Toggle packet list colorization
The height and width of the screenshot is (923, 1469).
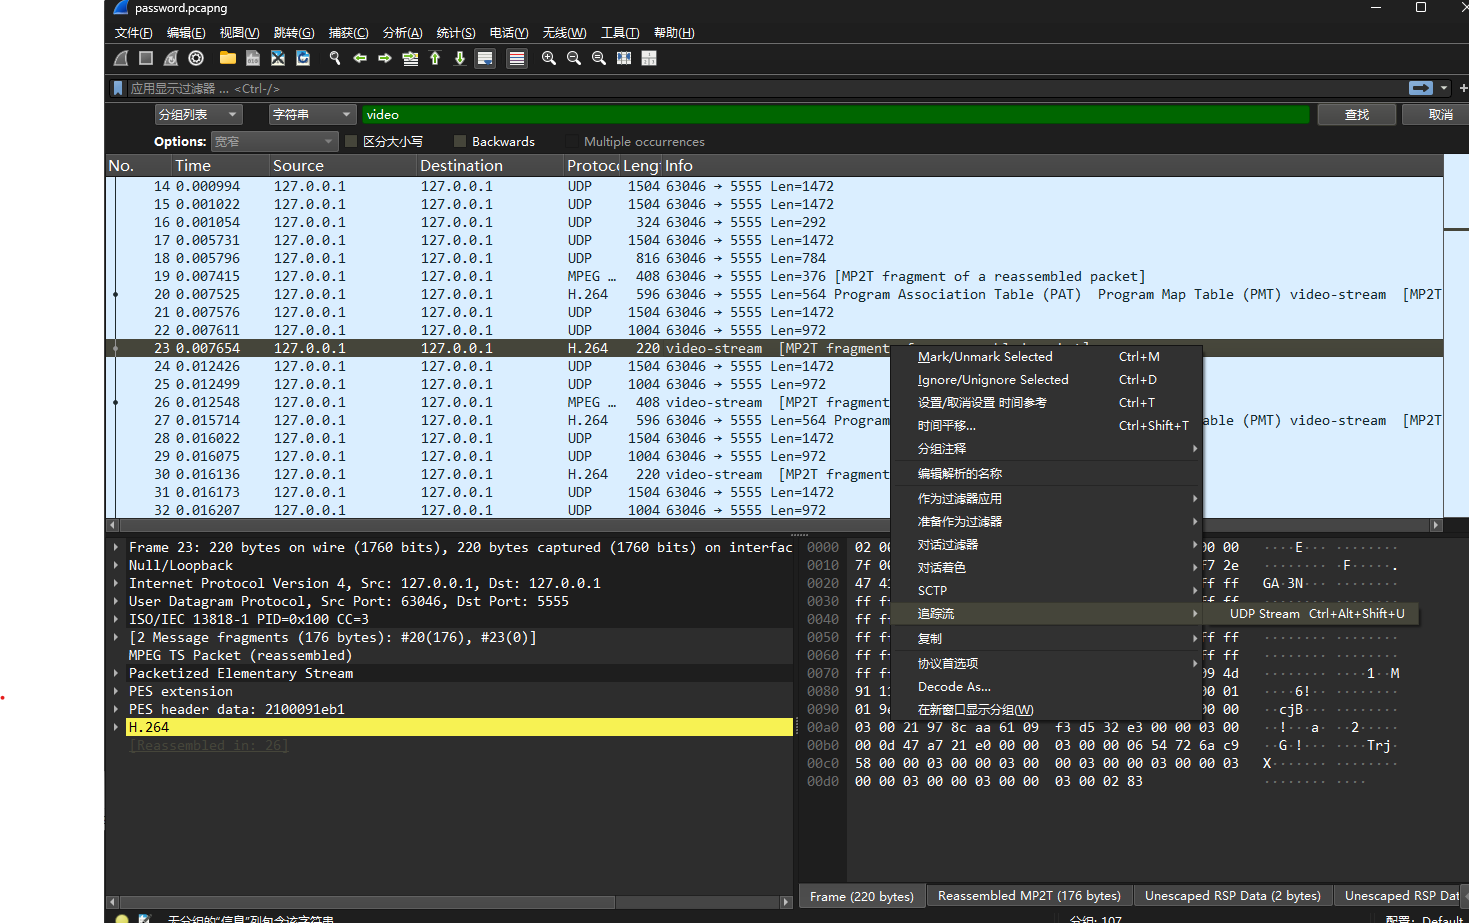point(517,58)
